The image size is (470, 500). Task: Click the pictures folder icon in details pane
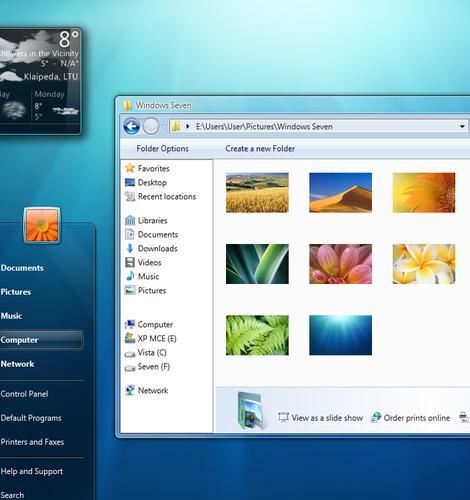click(250, 410)
